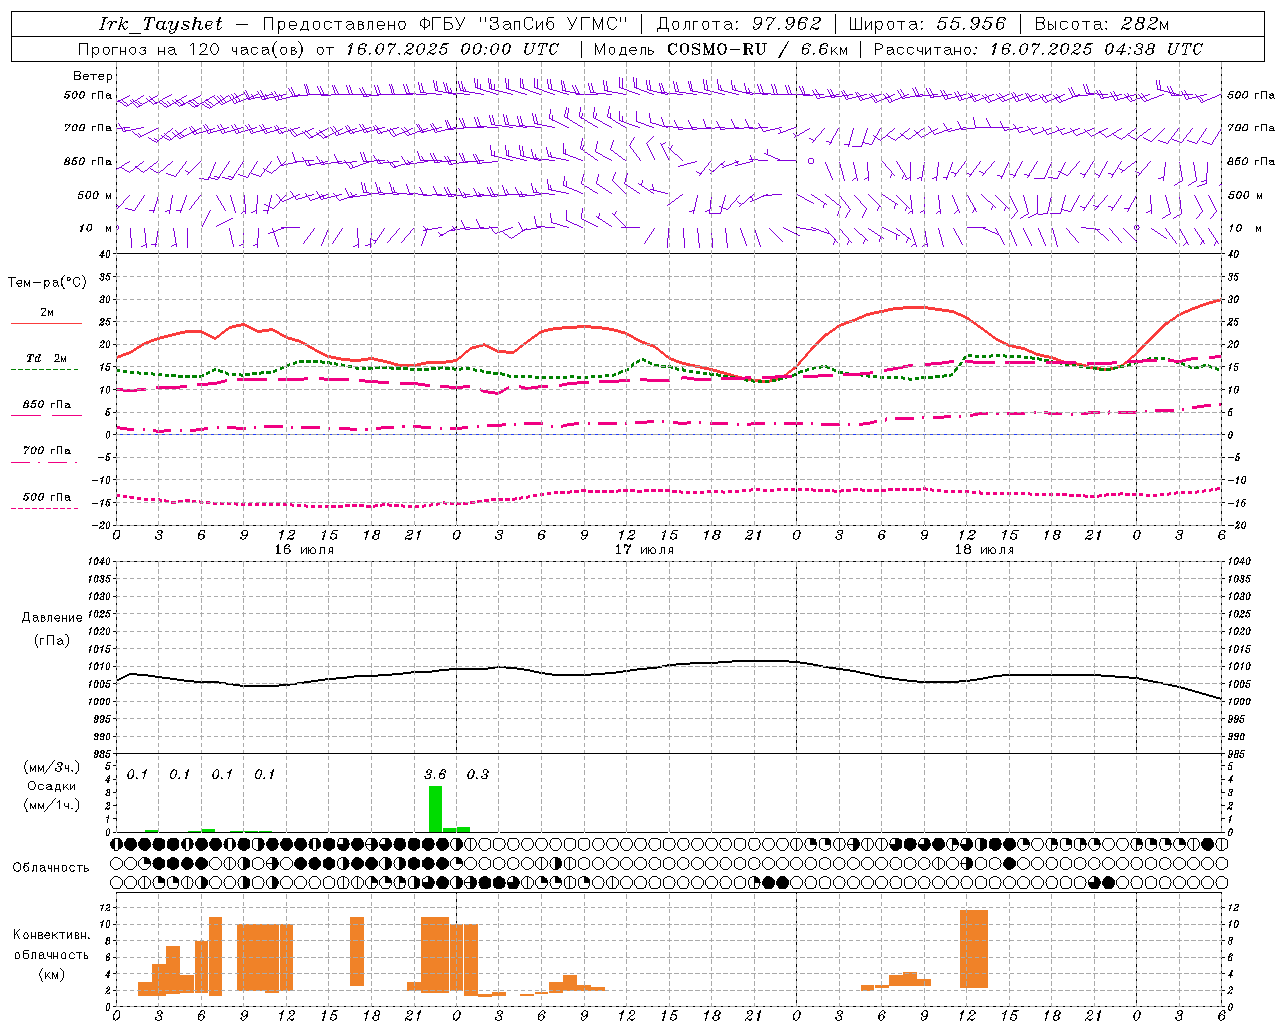
Task: Click the '18 июля' date label
Action: (x=984, y=549)
